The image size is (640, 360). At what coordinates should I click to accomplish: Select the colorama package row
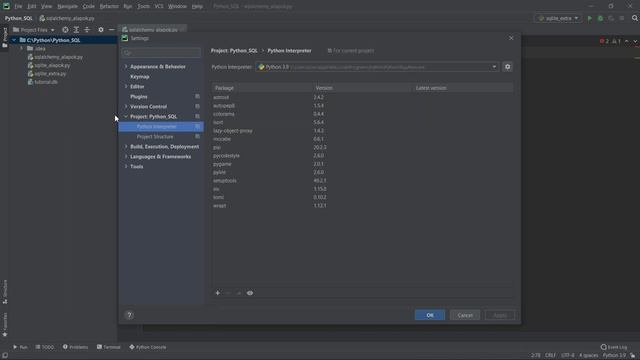coord(362,114)
